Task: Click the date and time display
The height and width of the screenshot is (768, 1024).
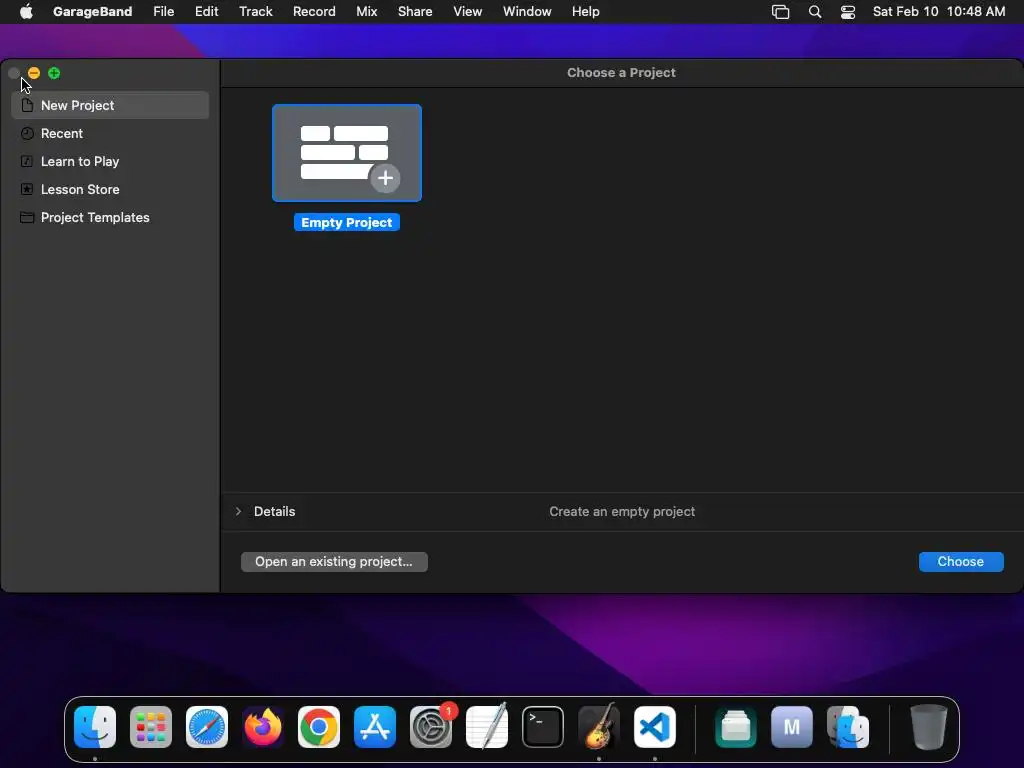Action: pos(938,12)
